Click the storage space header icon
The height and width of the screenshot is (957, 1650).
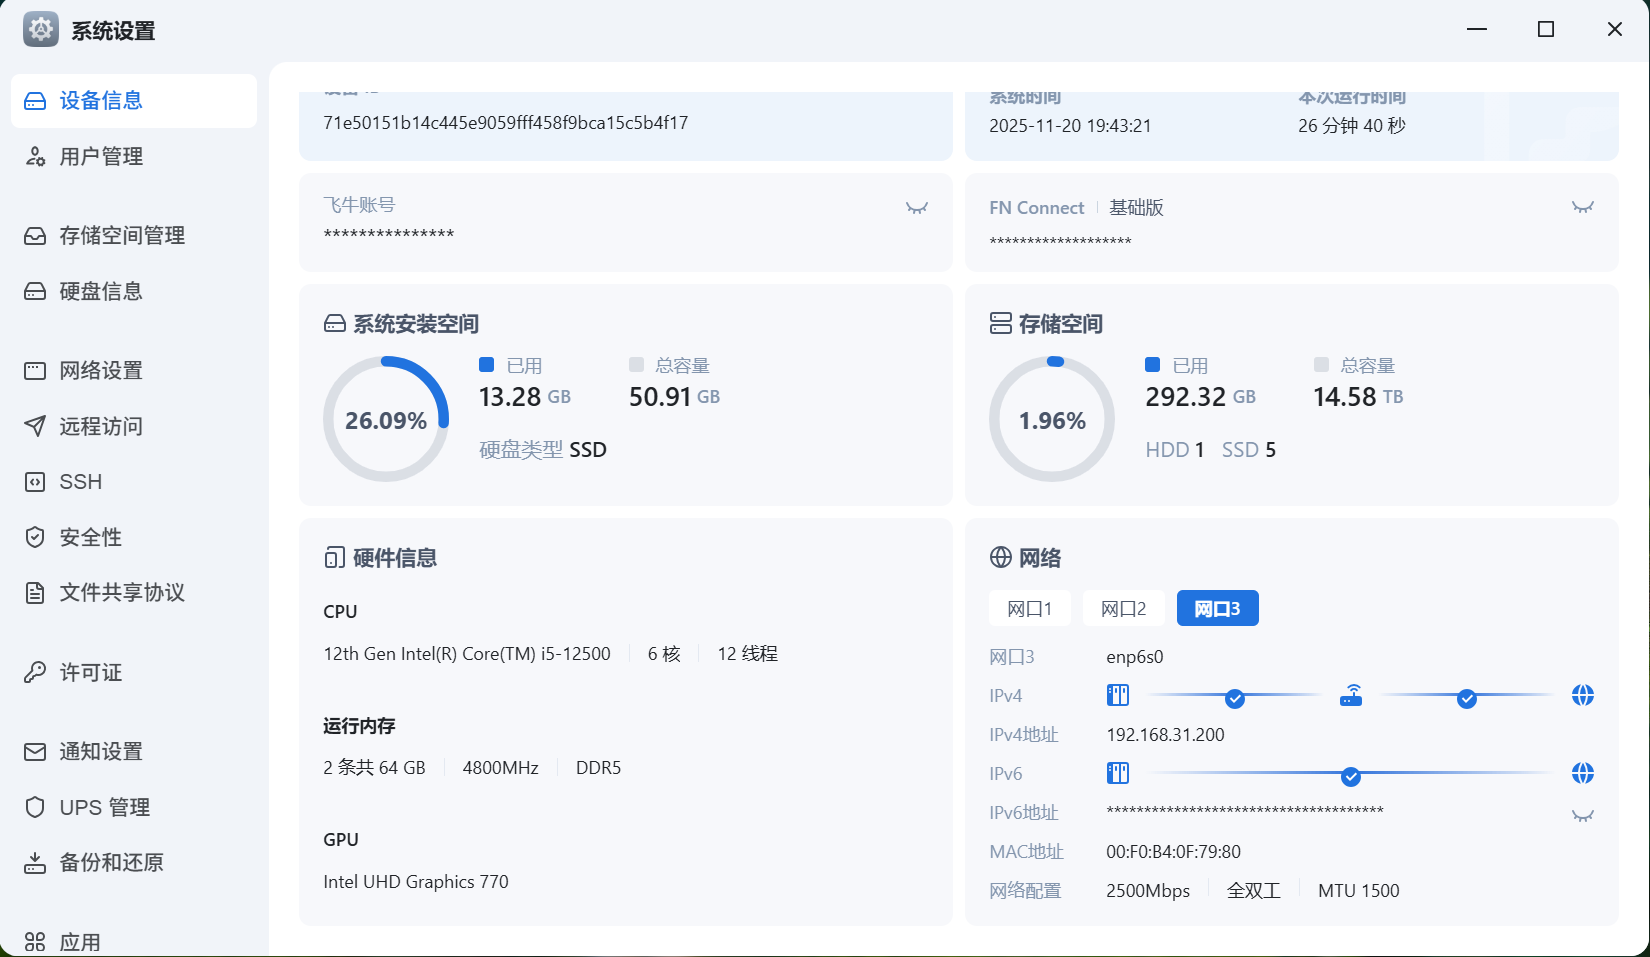(1000, 323)
